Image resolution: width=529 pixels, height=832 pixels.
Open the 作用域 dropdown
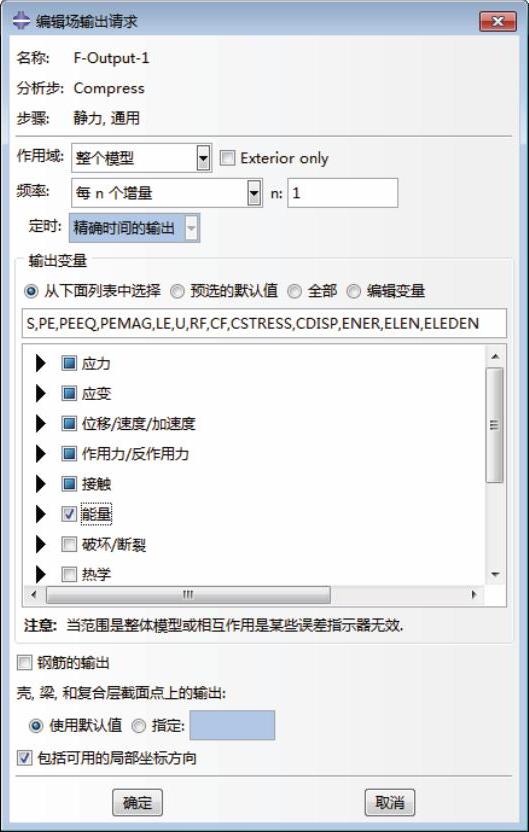(142, 158)
